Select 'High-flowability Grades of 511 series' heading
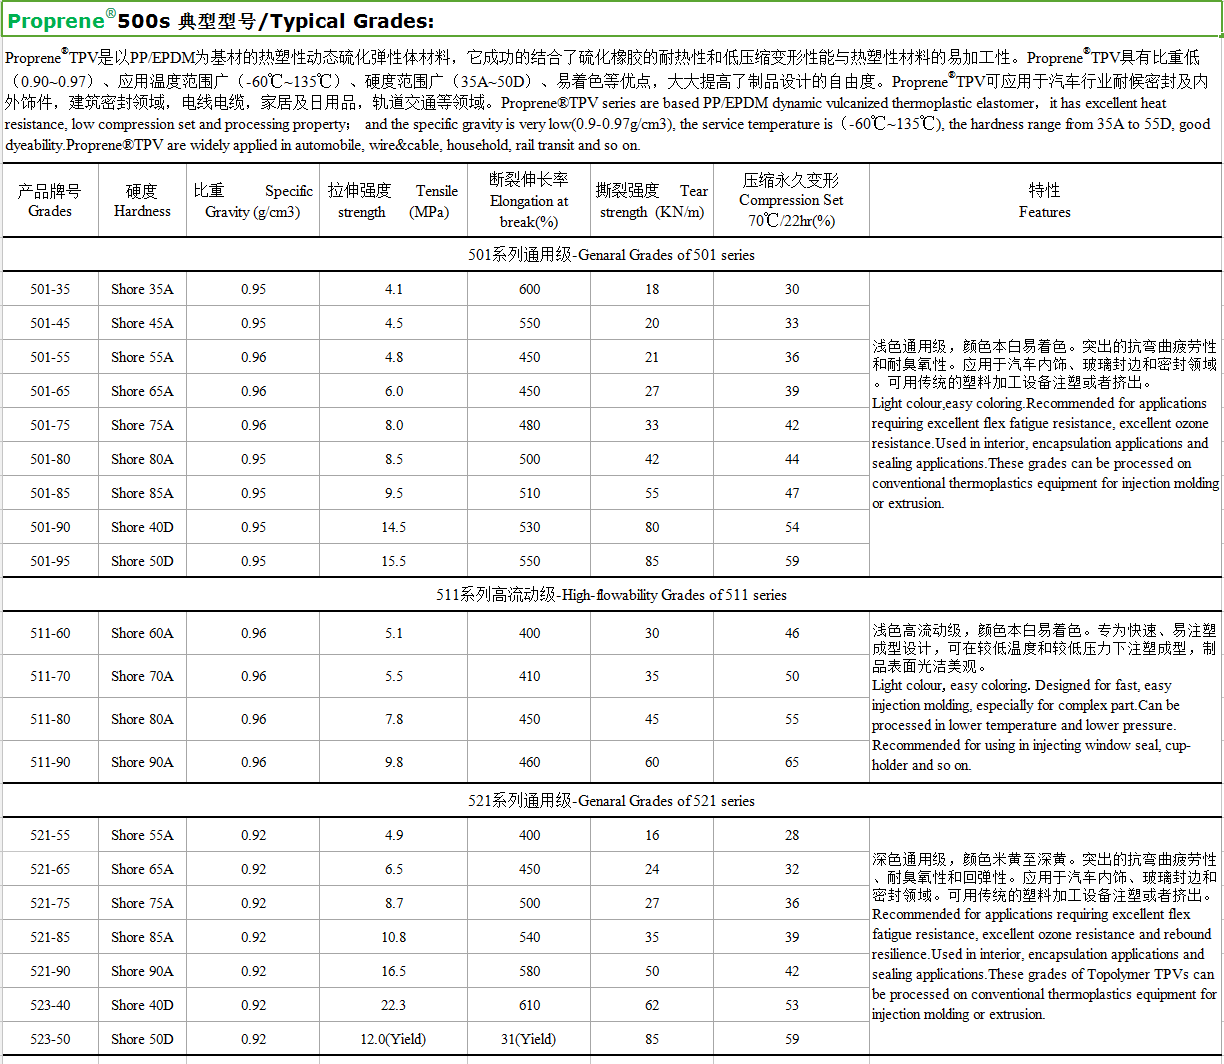 tap(611, 595)
